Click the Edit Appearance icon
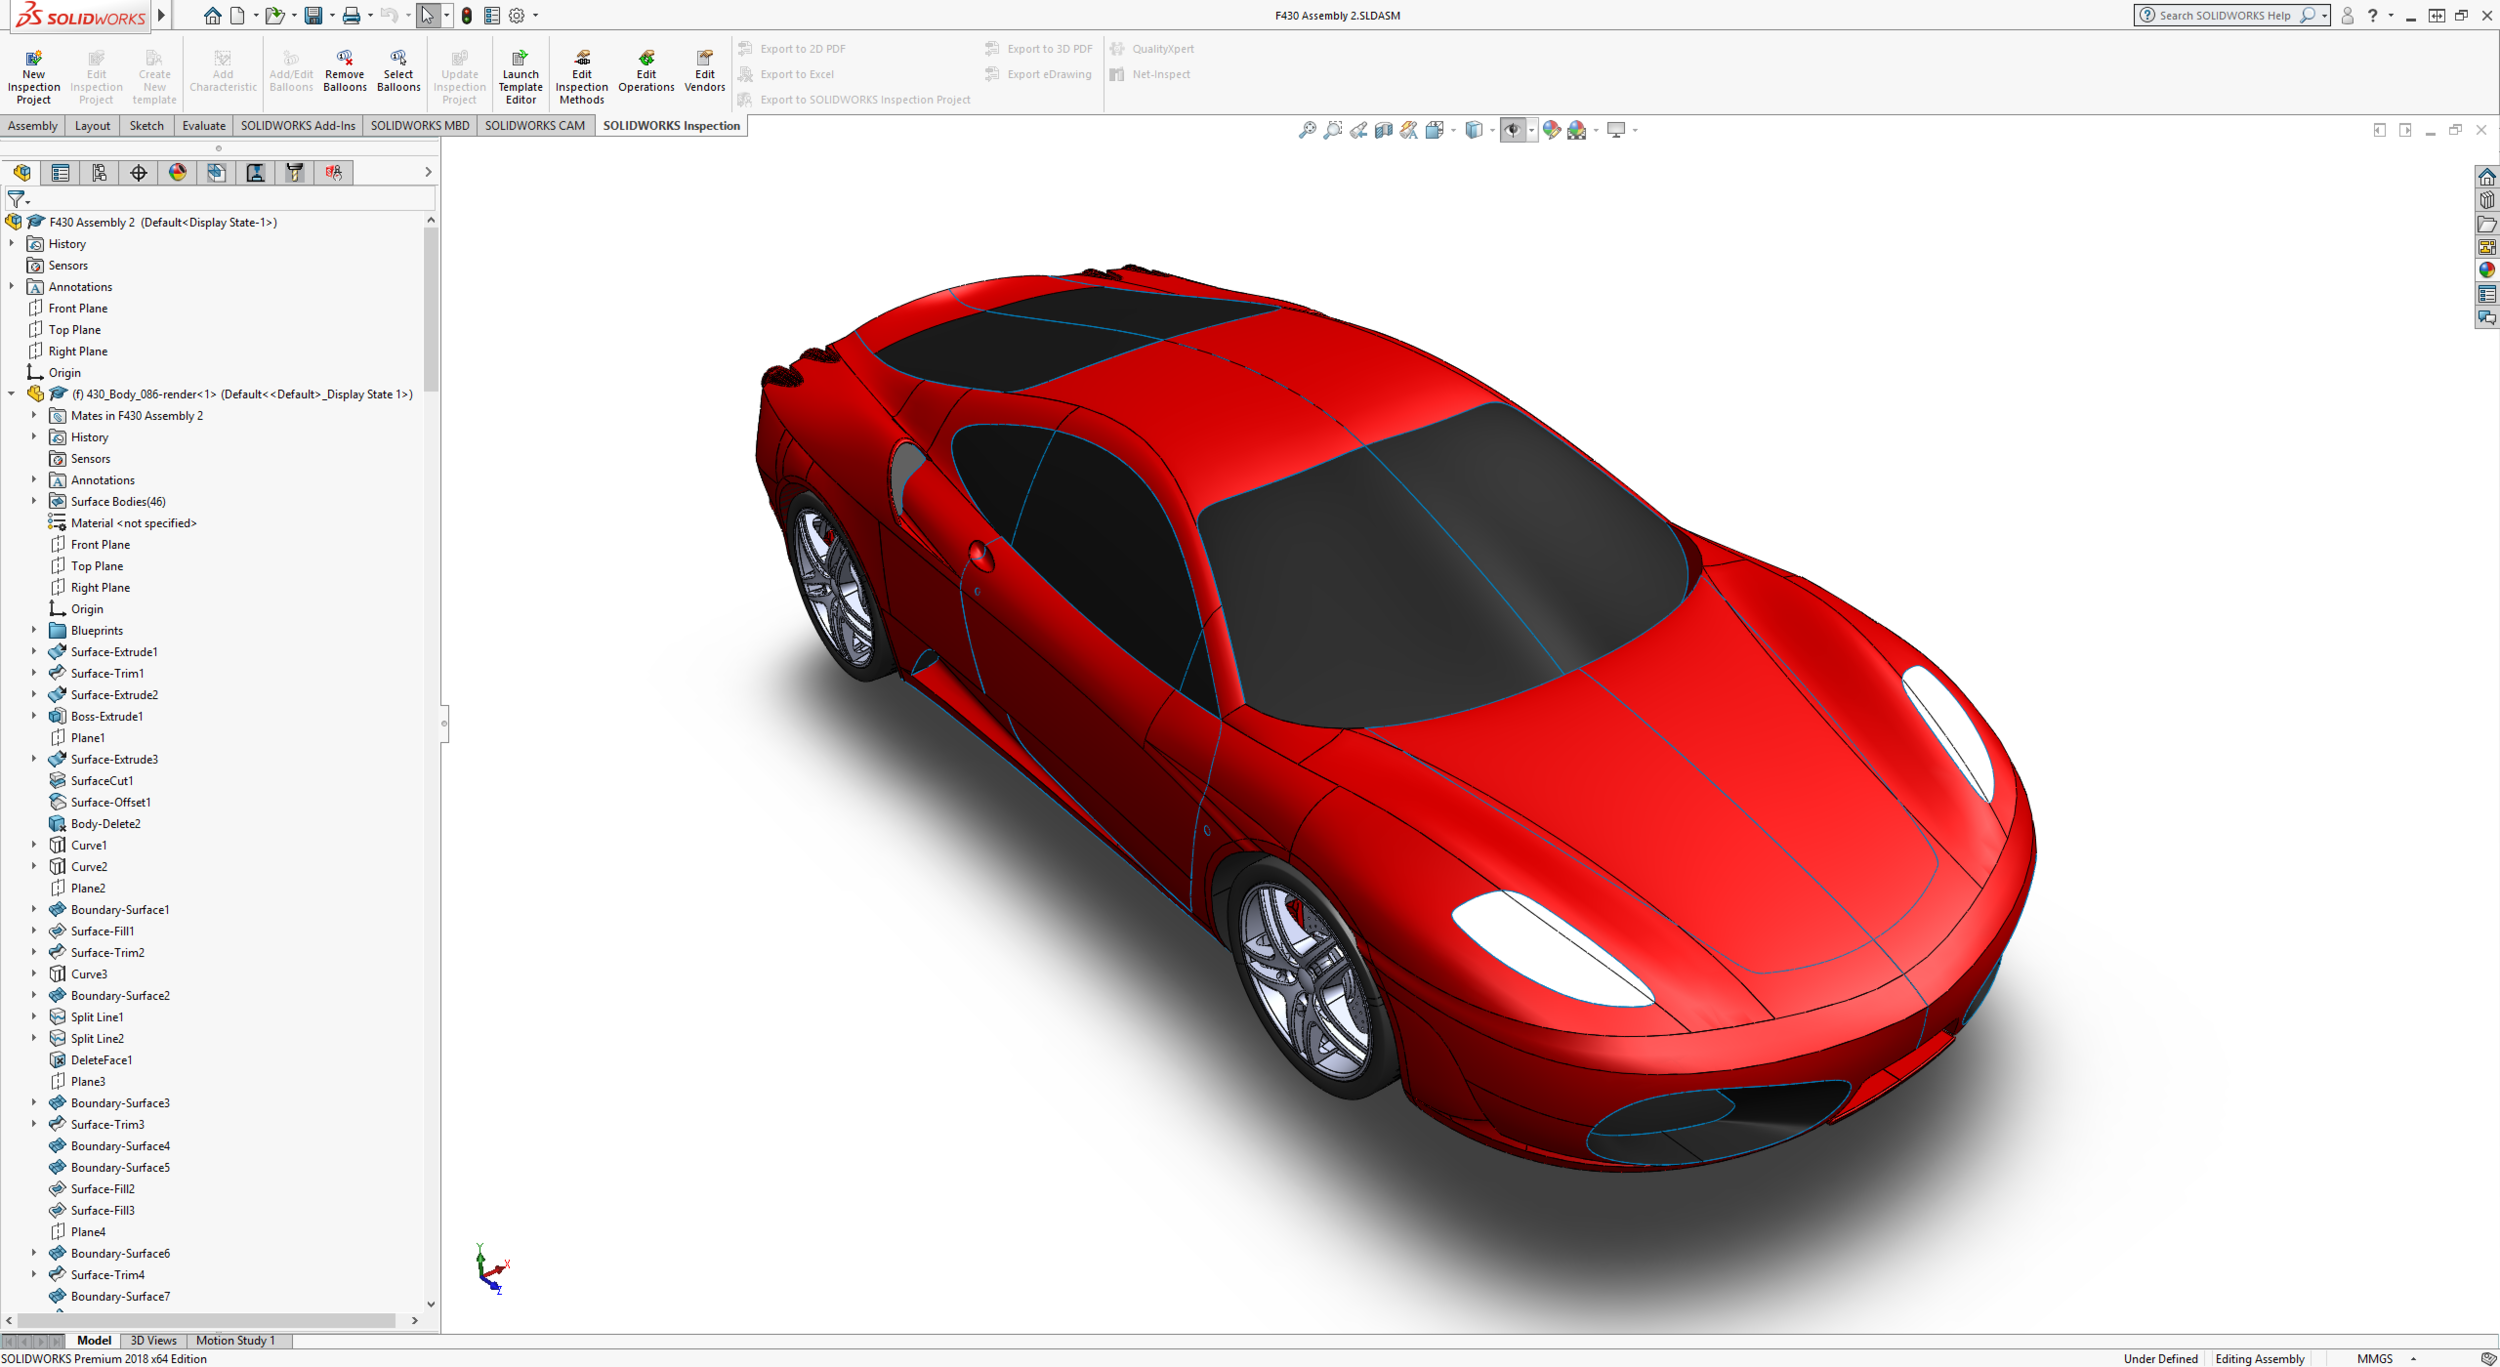 (1551, 130)
